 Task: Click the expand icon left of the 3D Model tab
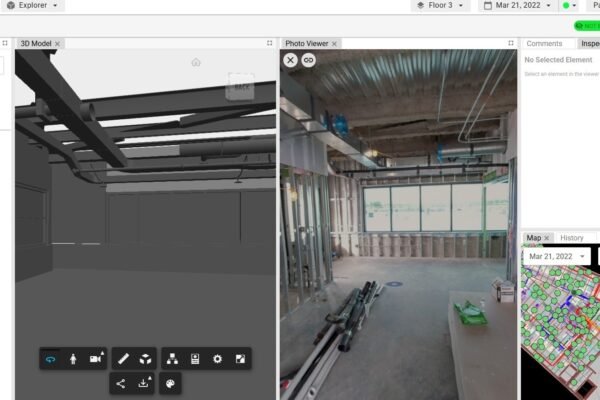tap(5, 43)
